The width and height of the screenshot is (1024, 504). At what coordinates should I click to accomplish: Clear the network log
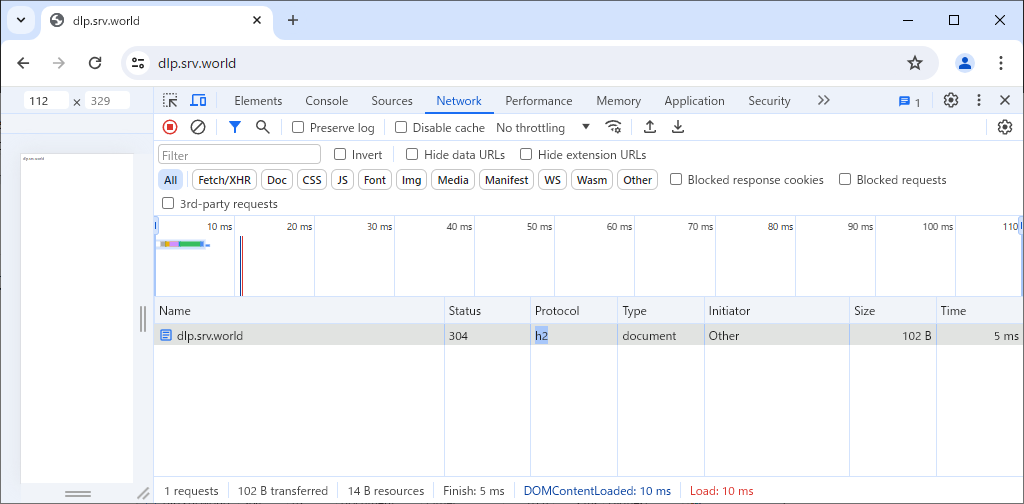pyautogui.click(x=198, y=127)
